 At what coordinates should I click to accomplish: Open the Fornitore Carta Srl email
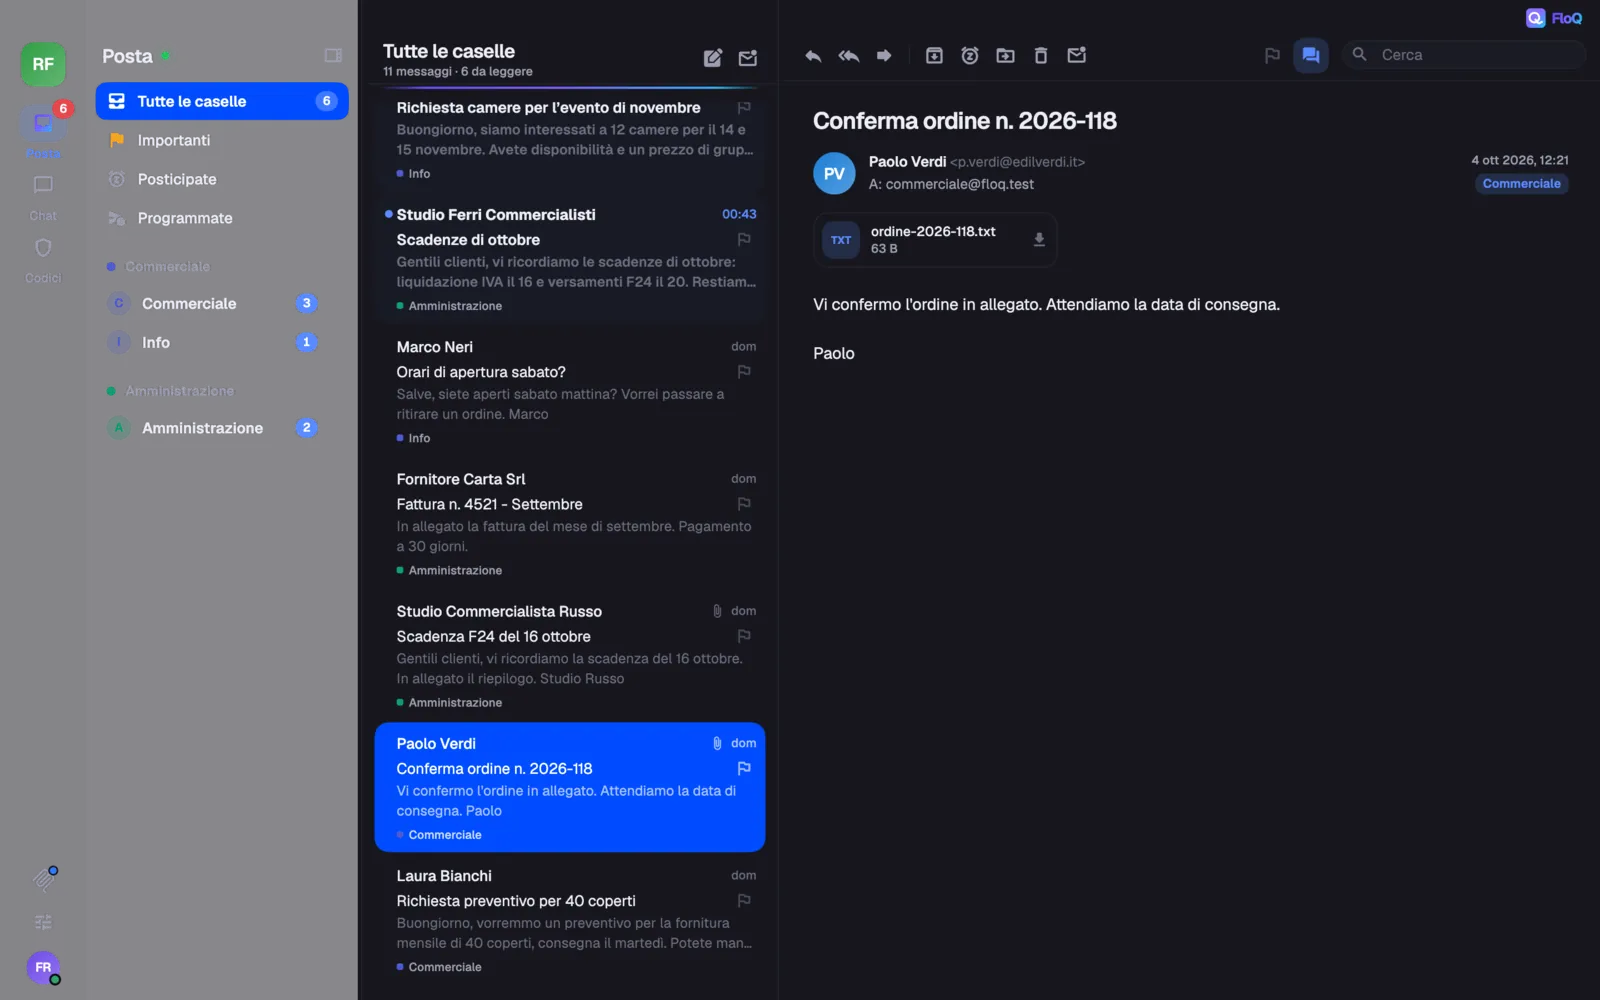click(x=570, y=523)
